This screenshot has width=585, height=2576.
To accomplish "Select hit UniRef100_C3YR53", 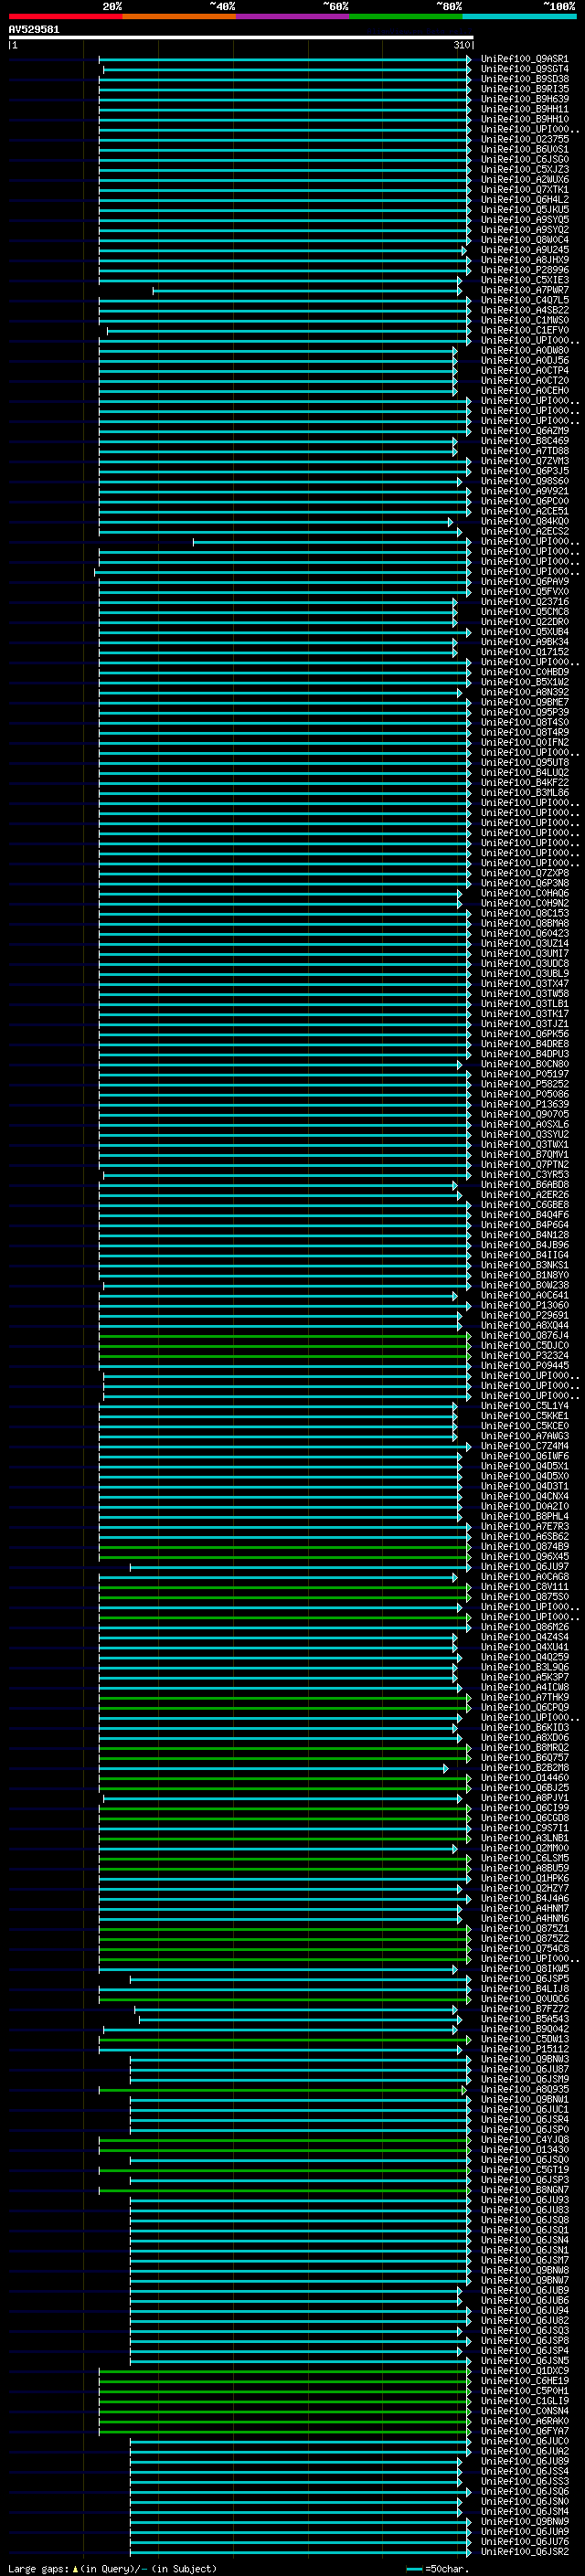I will click(x=524, y=1175).
